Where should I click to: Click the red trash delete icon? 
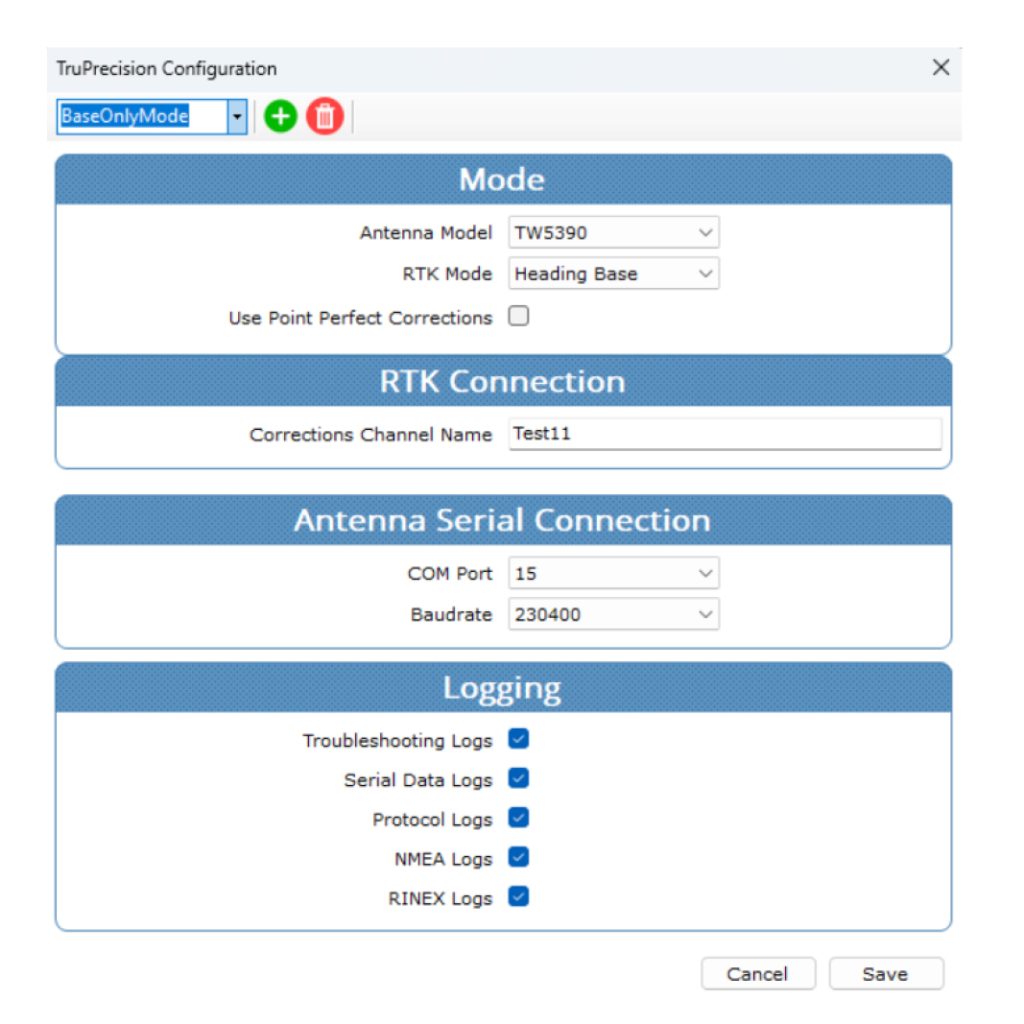pyautogui.click(x=324, y=117)
